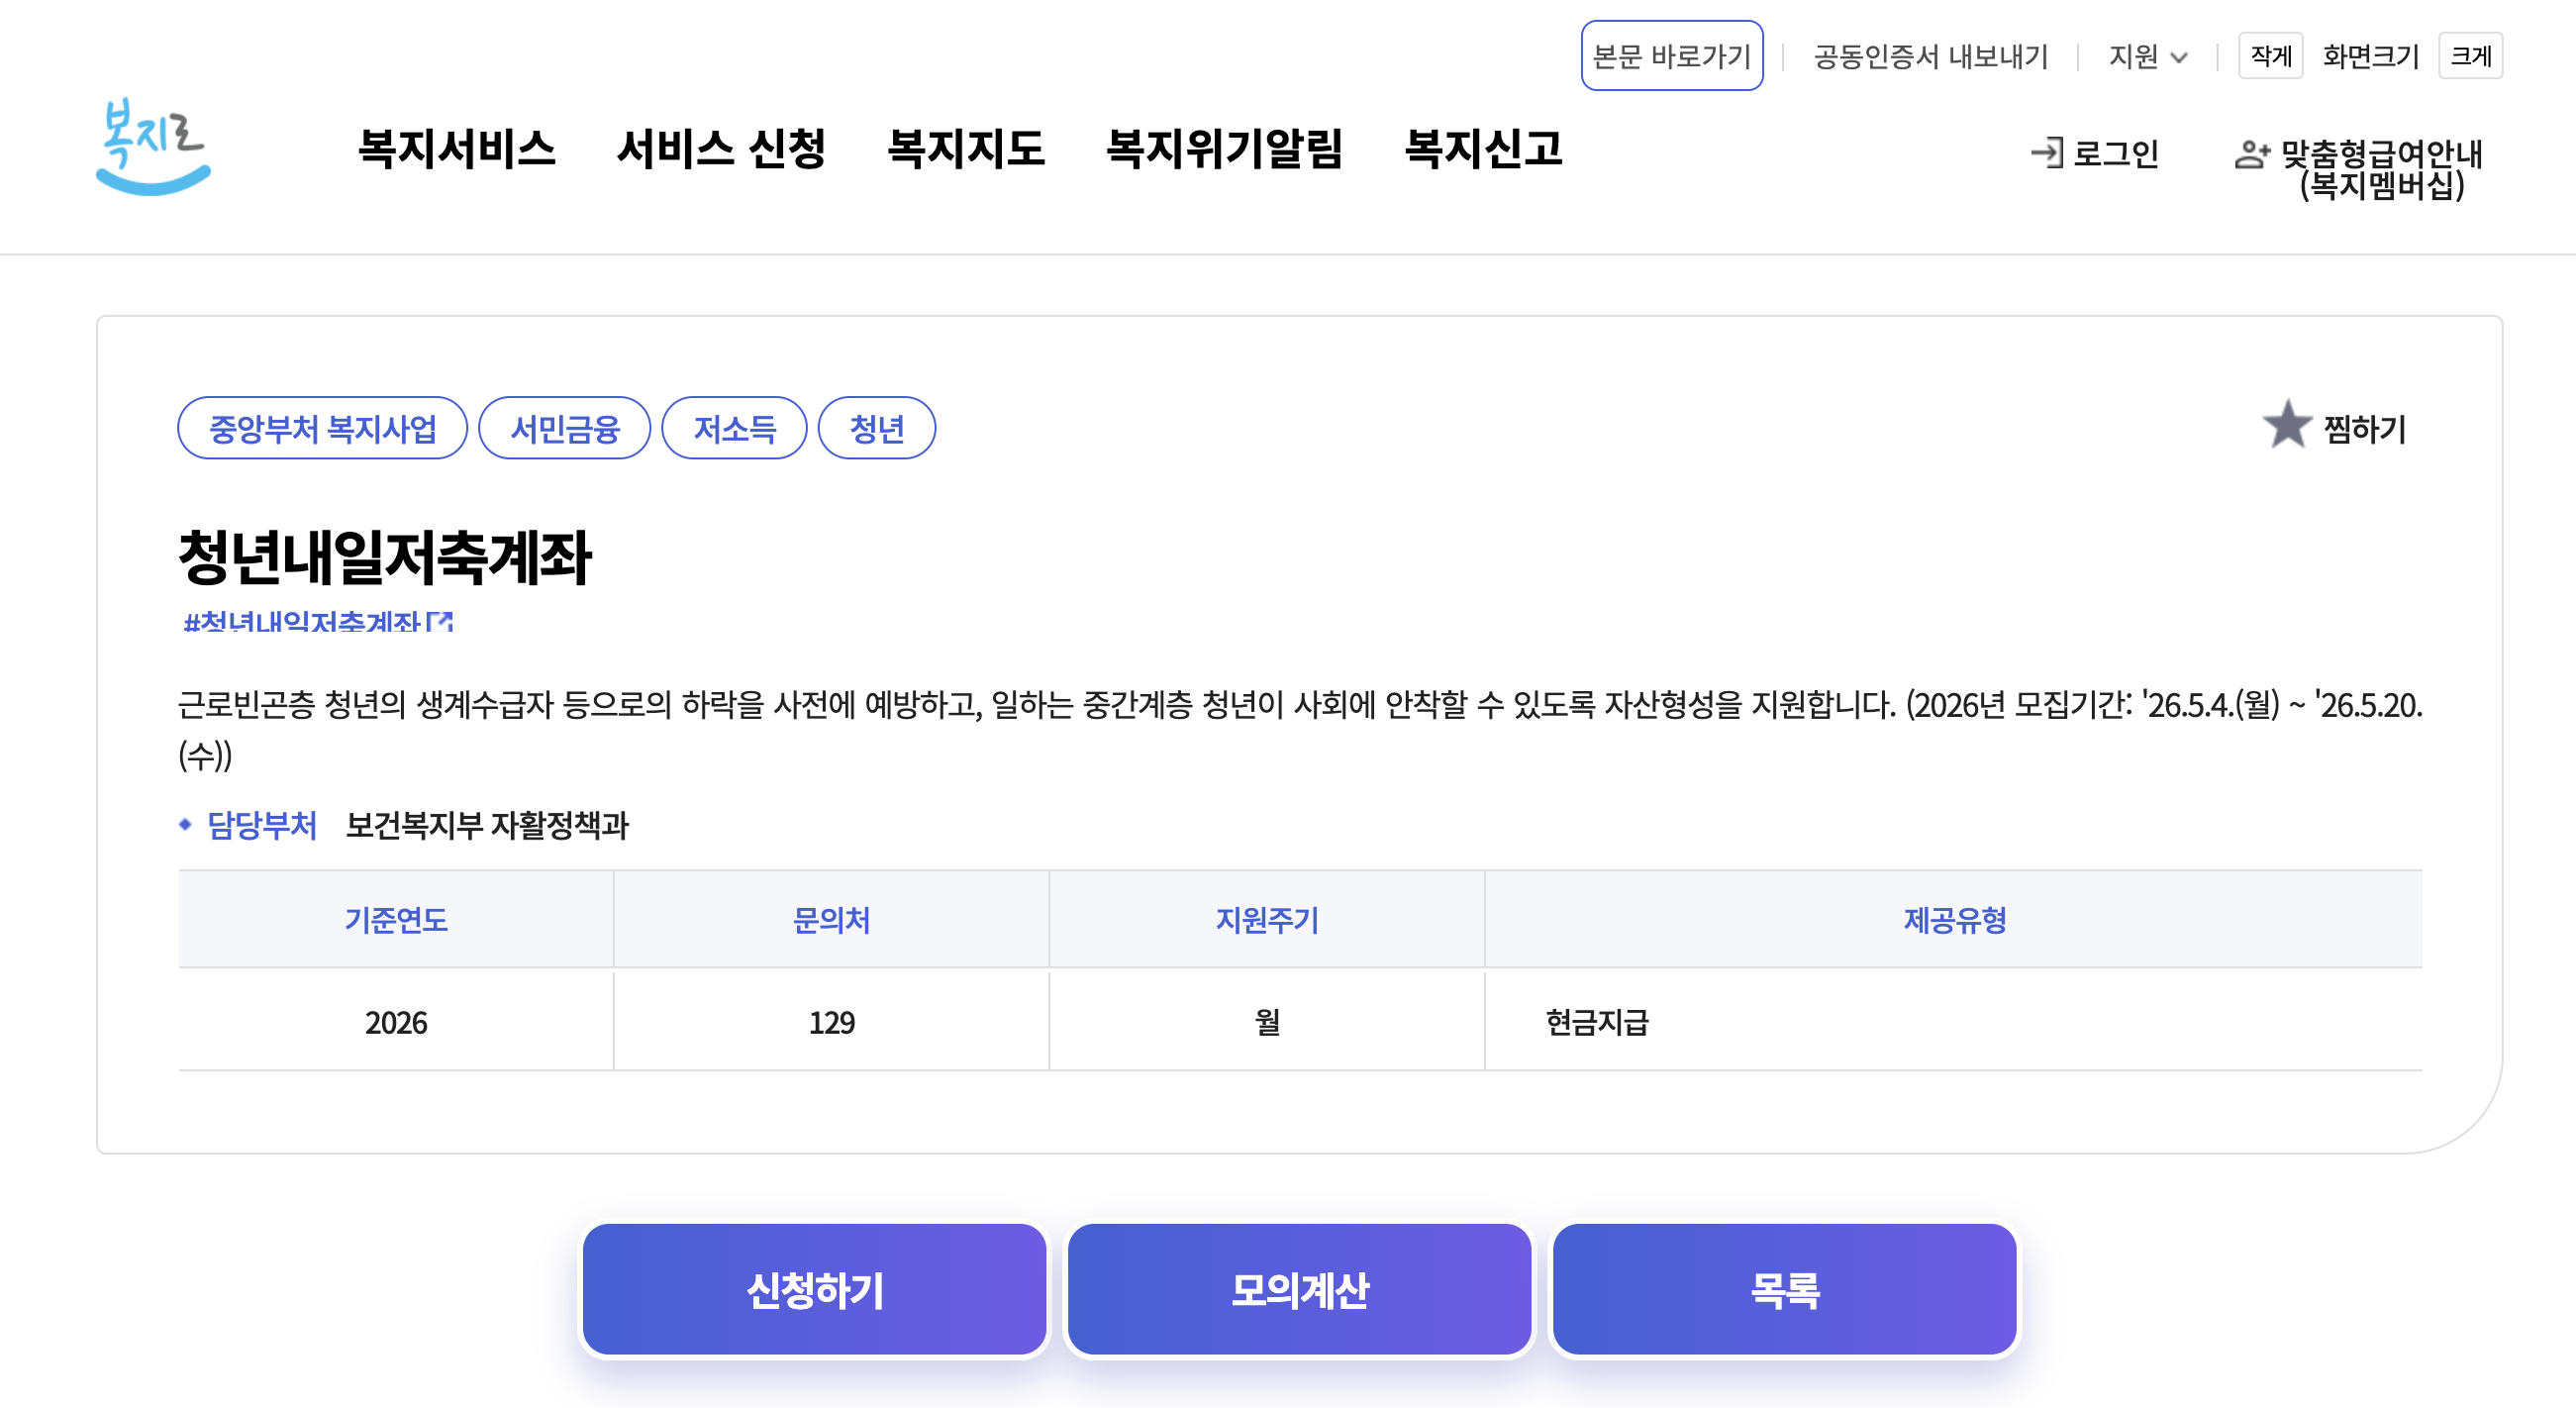Image resolution: width=2576 pixels, height=1408 pixels.
Task: Toggle the 찜하기 star icon
Action: point(2286,425)
